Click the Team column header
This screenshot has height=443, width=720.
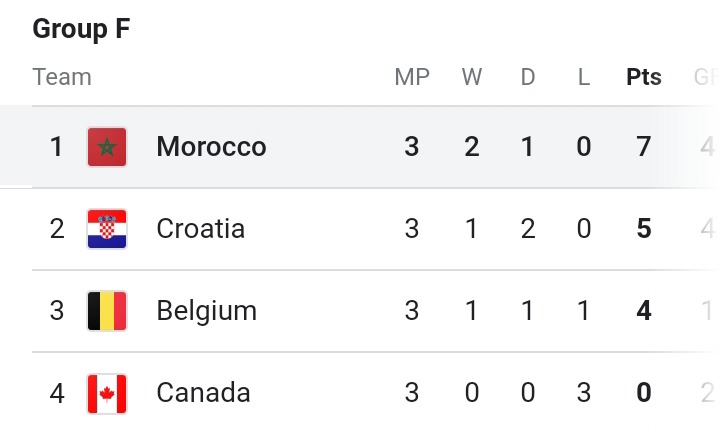point(62,77)
